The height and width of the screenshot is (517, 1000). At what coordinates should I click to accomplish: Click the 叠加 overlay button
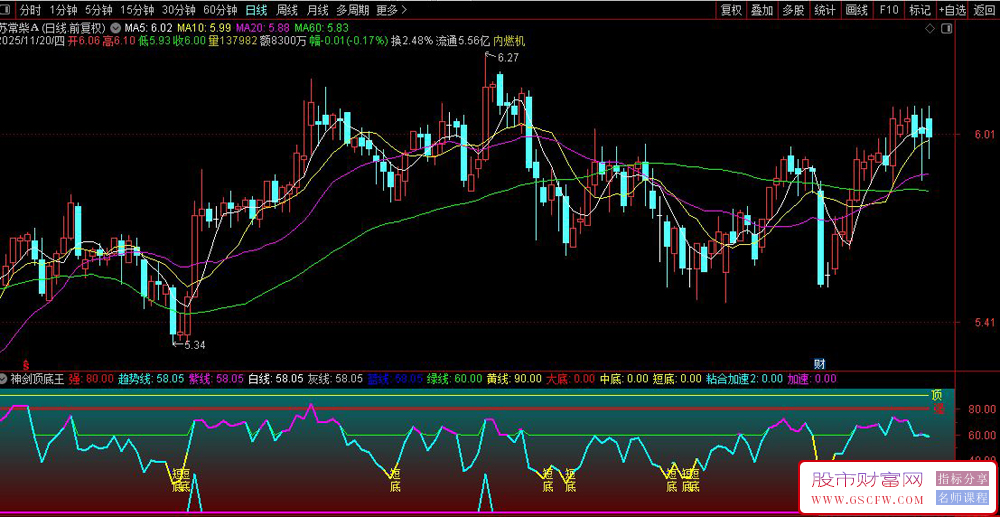[762, 10]
